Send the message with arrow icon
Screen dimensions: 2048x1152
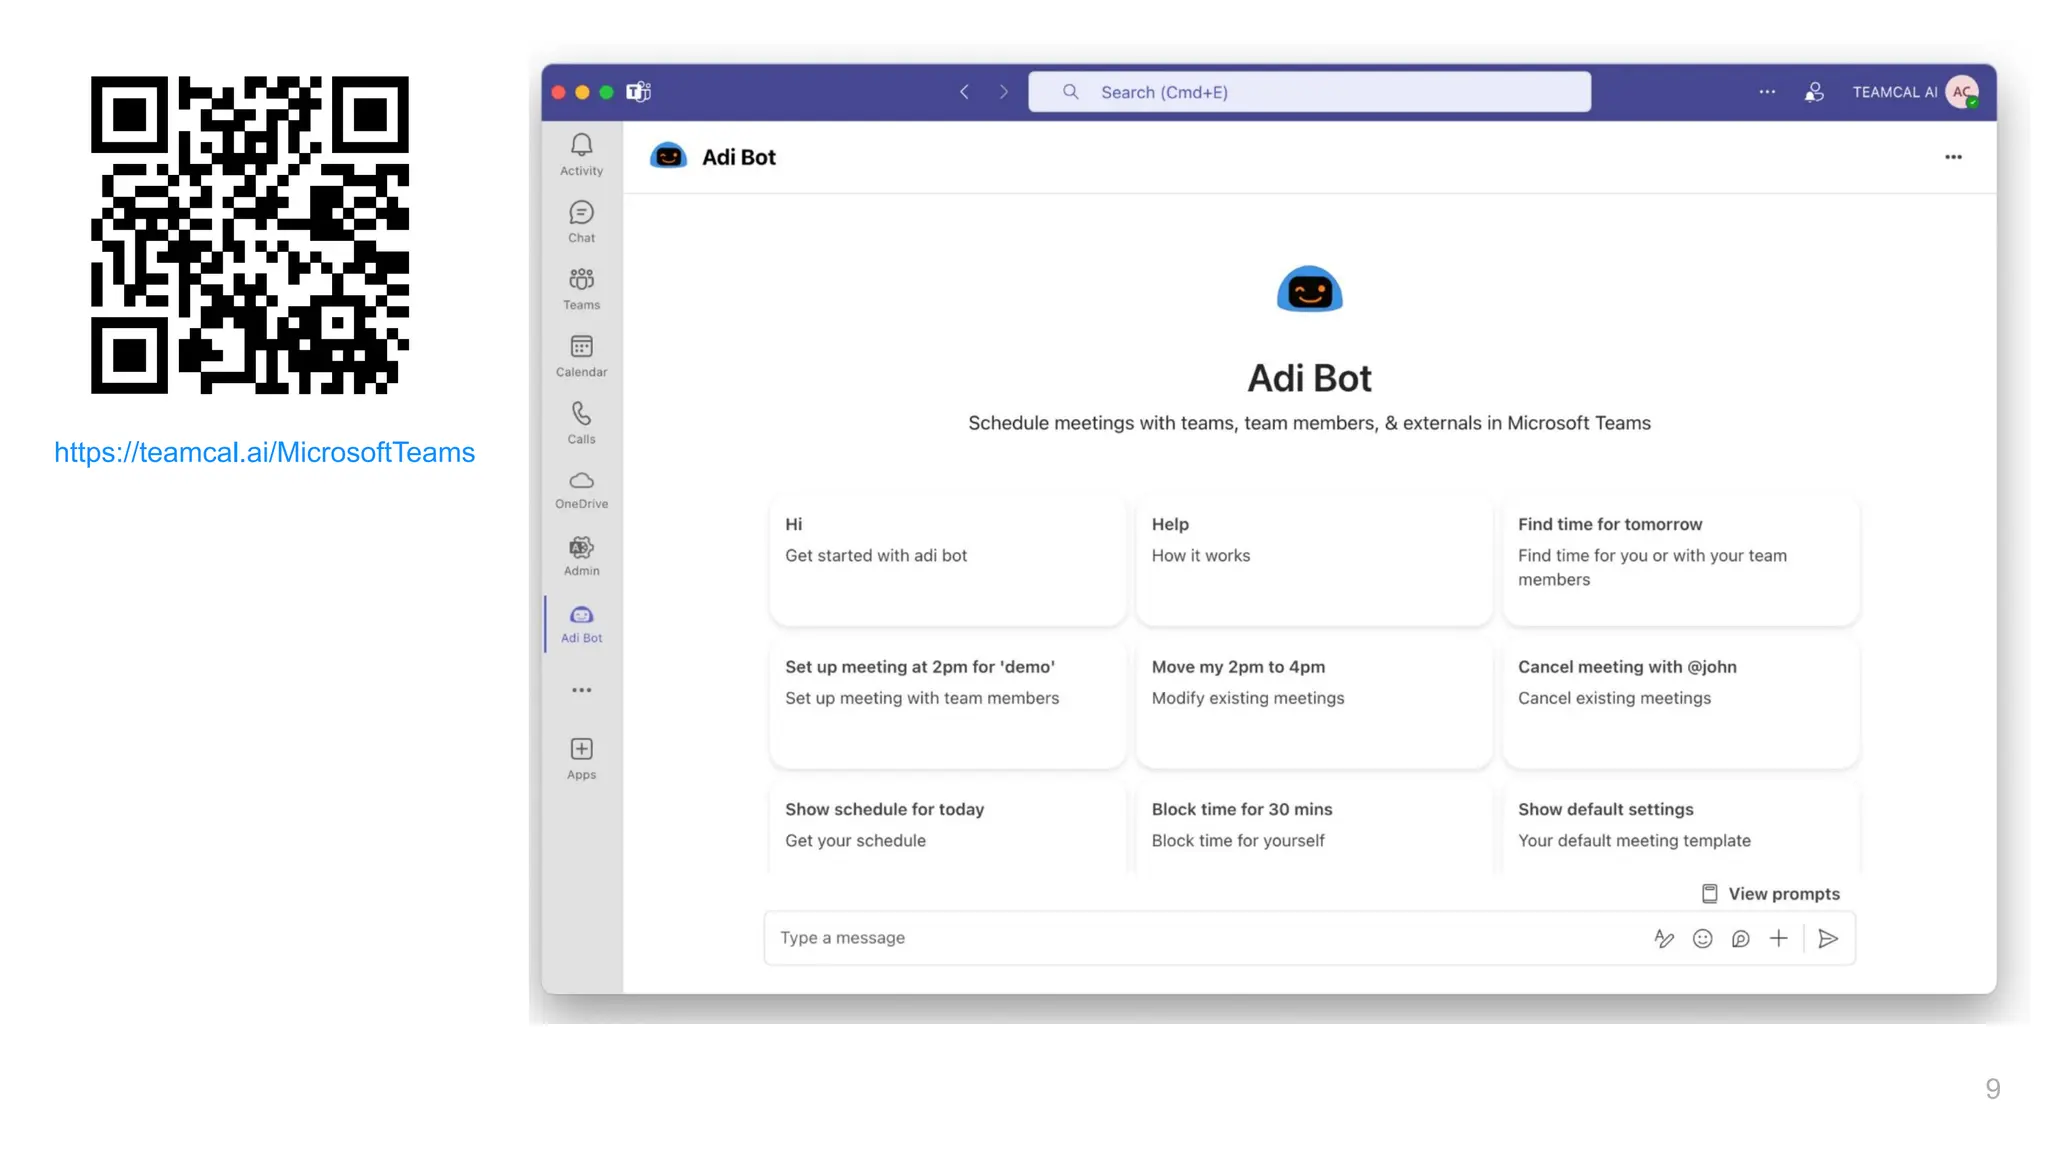[1828, 938]
